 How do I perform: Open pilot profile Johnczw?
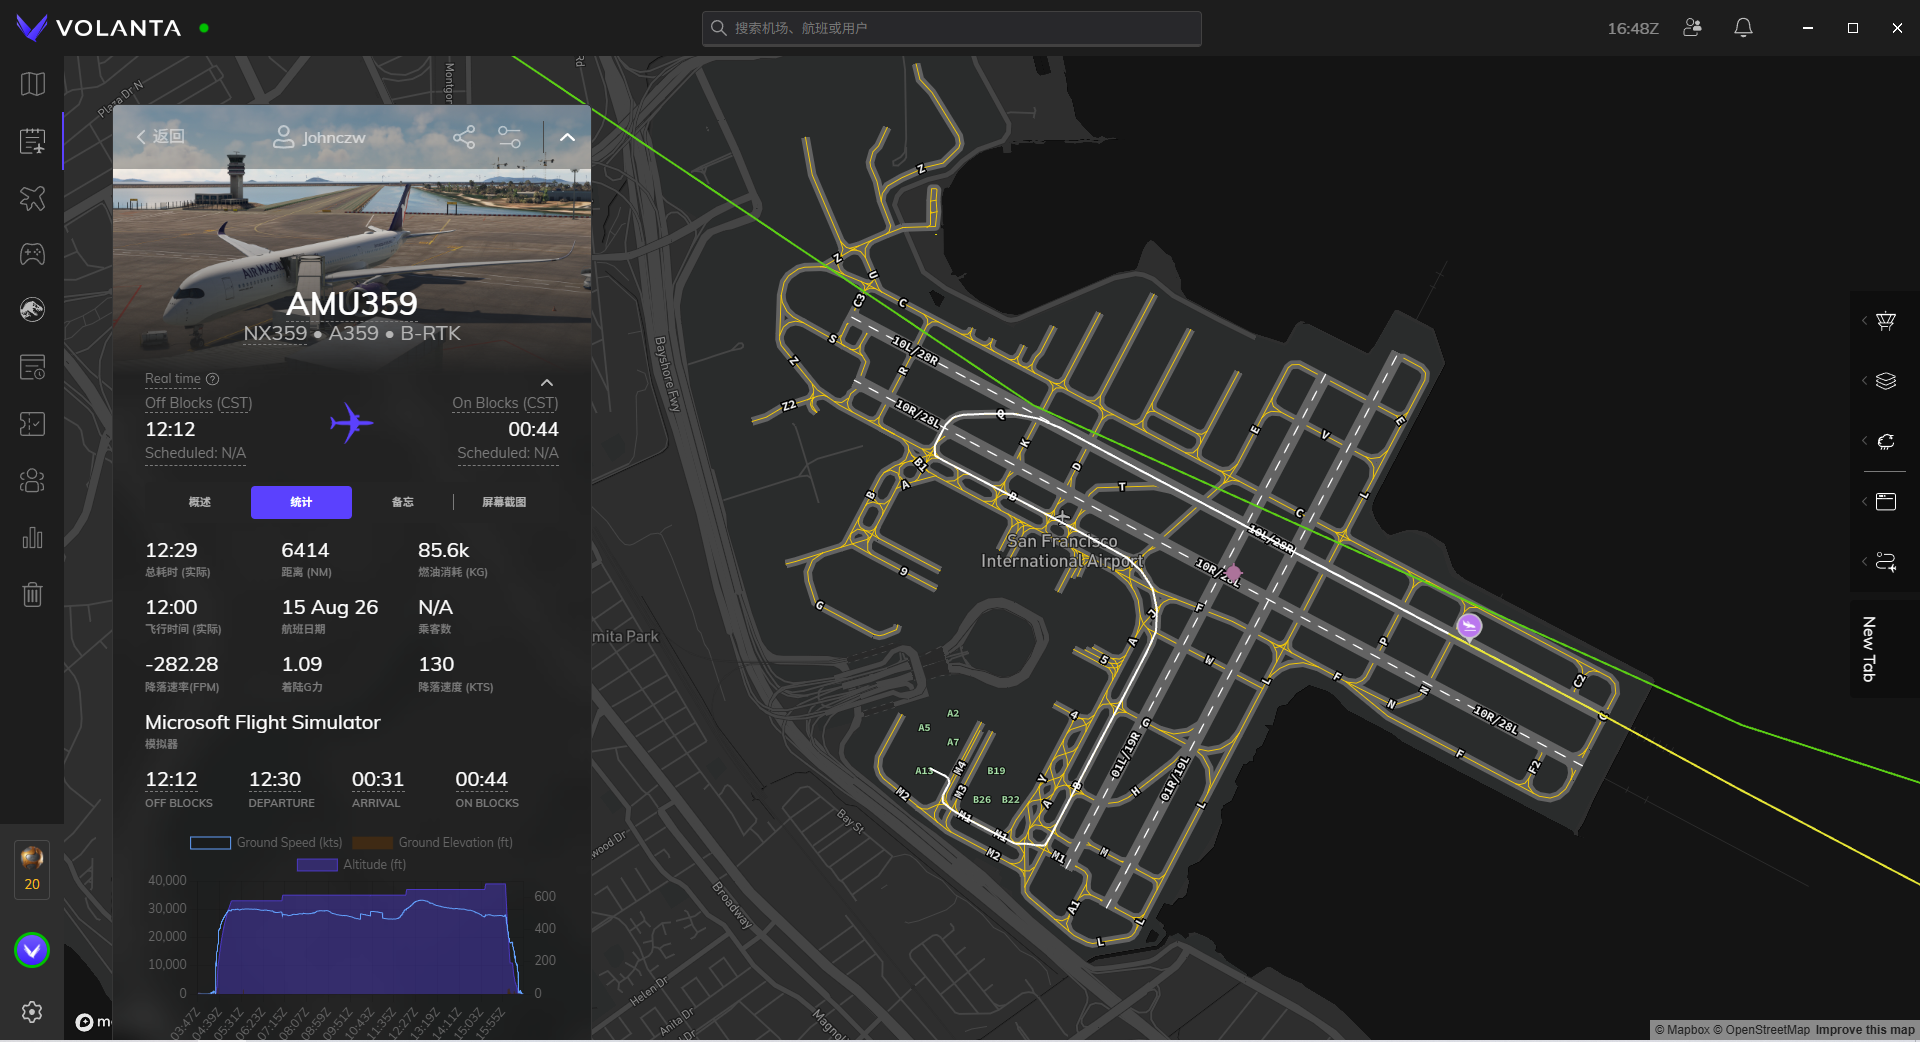click(x=319, y=137)
